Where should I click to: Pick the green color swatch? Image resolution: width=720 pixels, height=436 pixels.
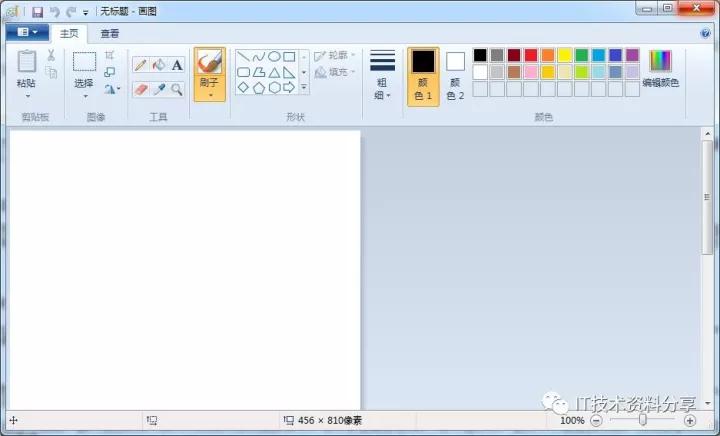click(582, 56)
